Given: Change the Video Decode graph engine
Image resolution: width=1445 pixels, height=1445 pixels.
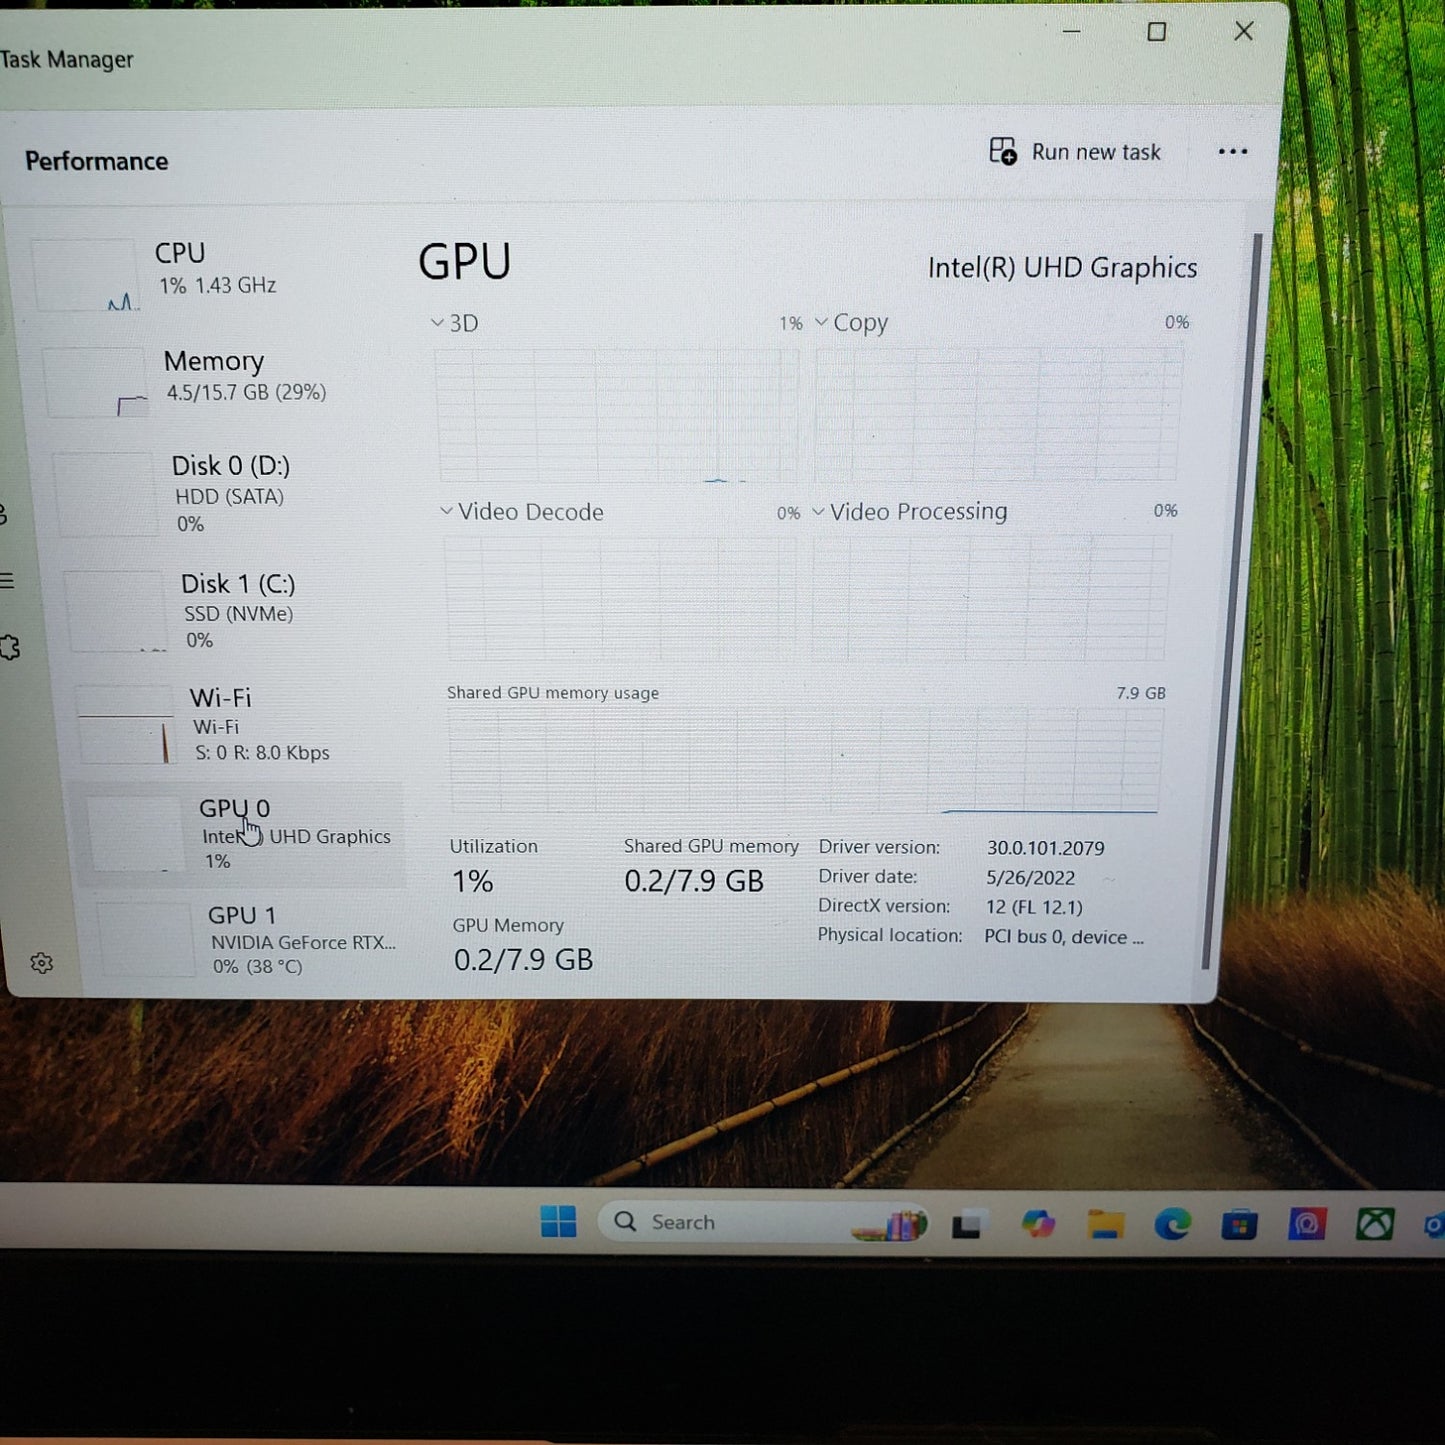Looking at the screenshot, I should [x=522, y=512].
